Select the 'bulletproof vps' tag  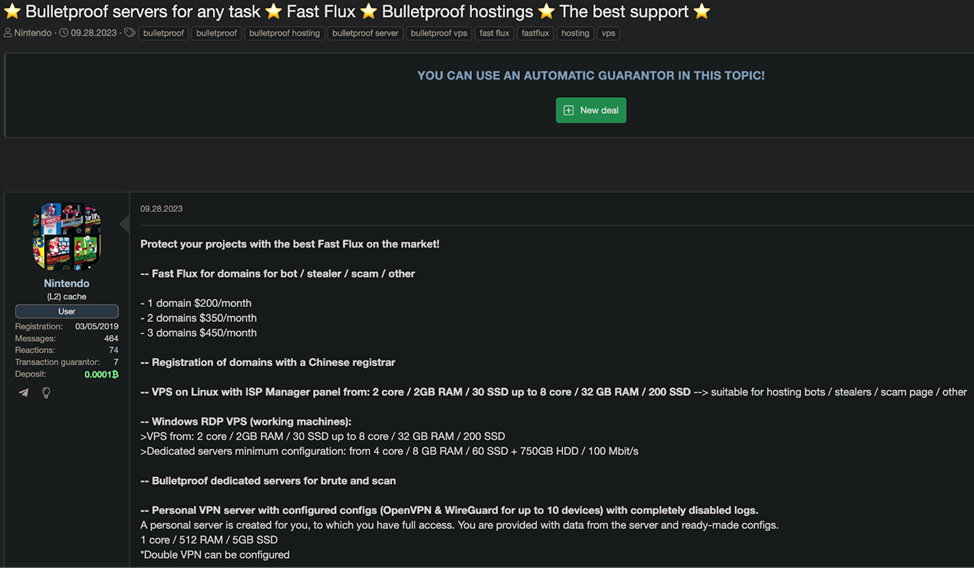pos(439,33)
